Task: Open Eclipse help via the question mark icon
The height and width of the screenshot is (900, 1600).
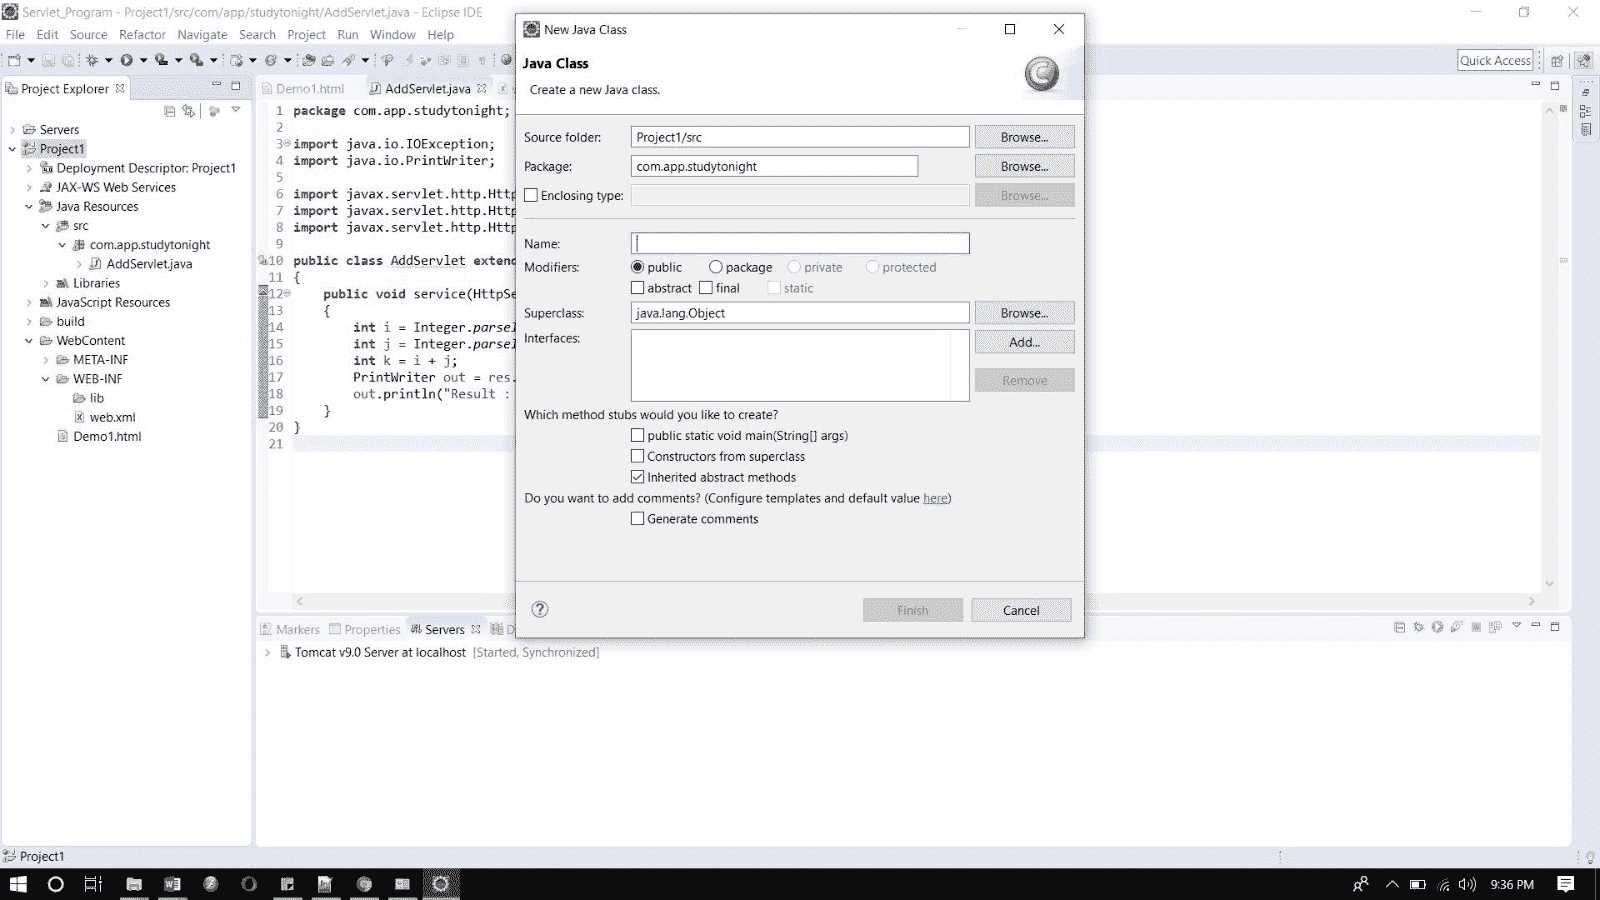Action: [x=540, y=609]
